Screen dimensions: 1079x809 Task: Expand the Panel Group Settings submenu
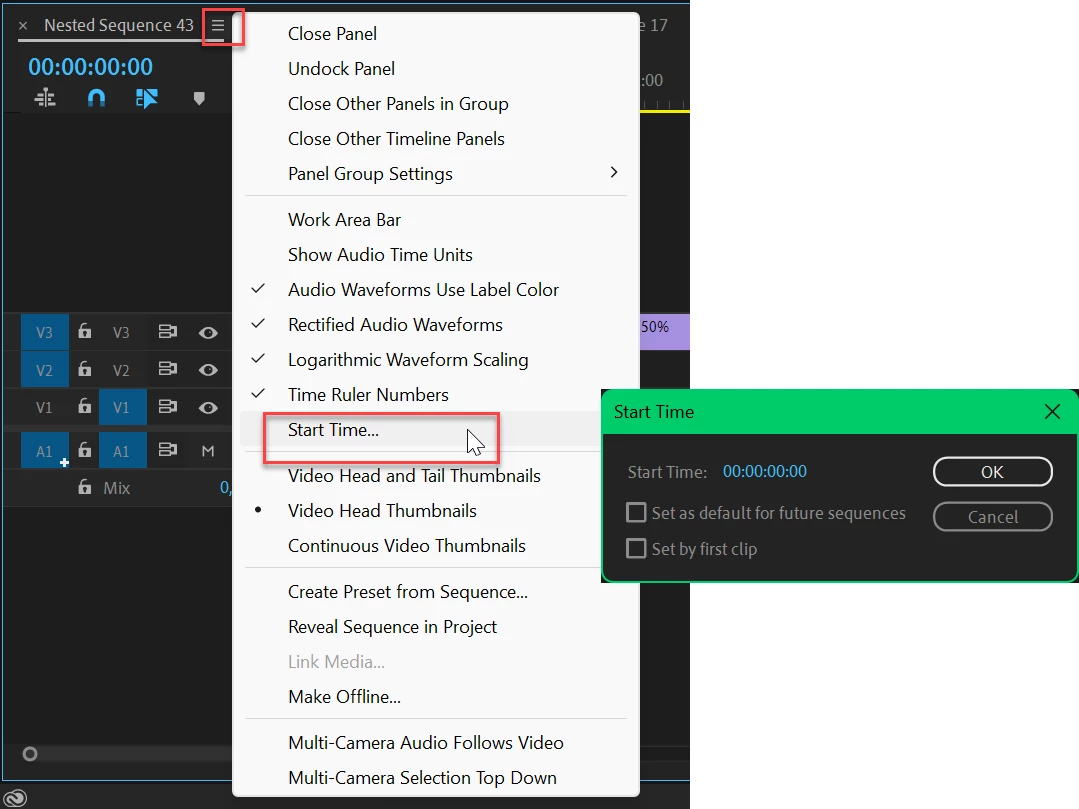pos(436,174)
